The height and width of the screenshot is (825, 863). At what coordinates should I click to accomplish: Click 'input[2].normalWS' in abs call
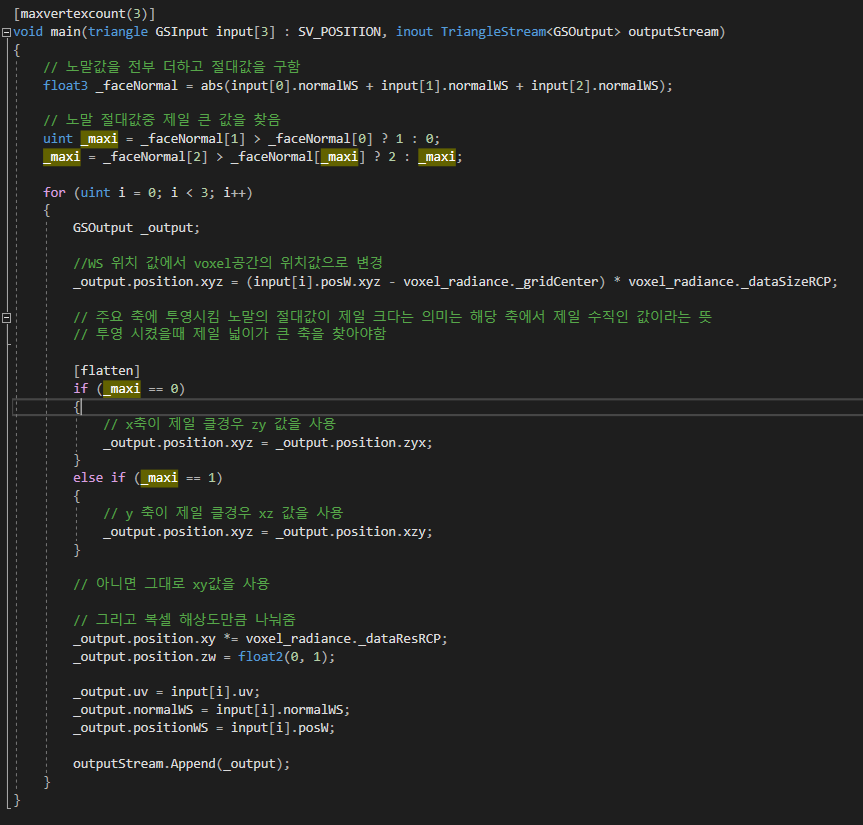click(594, 86)
